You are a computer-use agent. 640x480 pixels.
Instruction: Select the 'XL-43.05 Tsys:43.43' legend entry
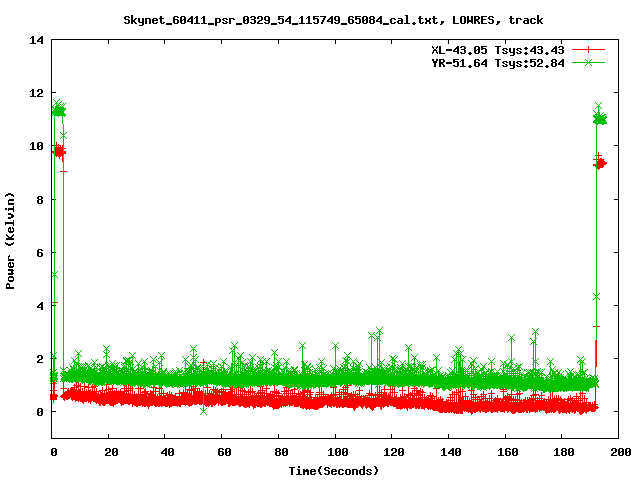tap(498, 50)
